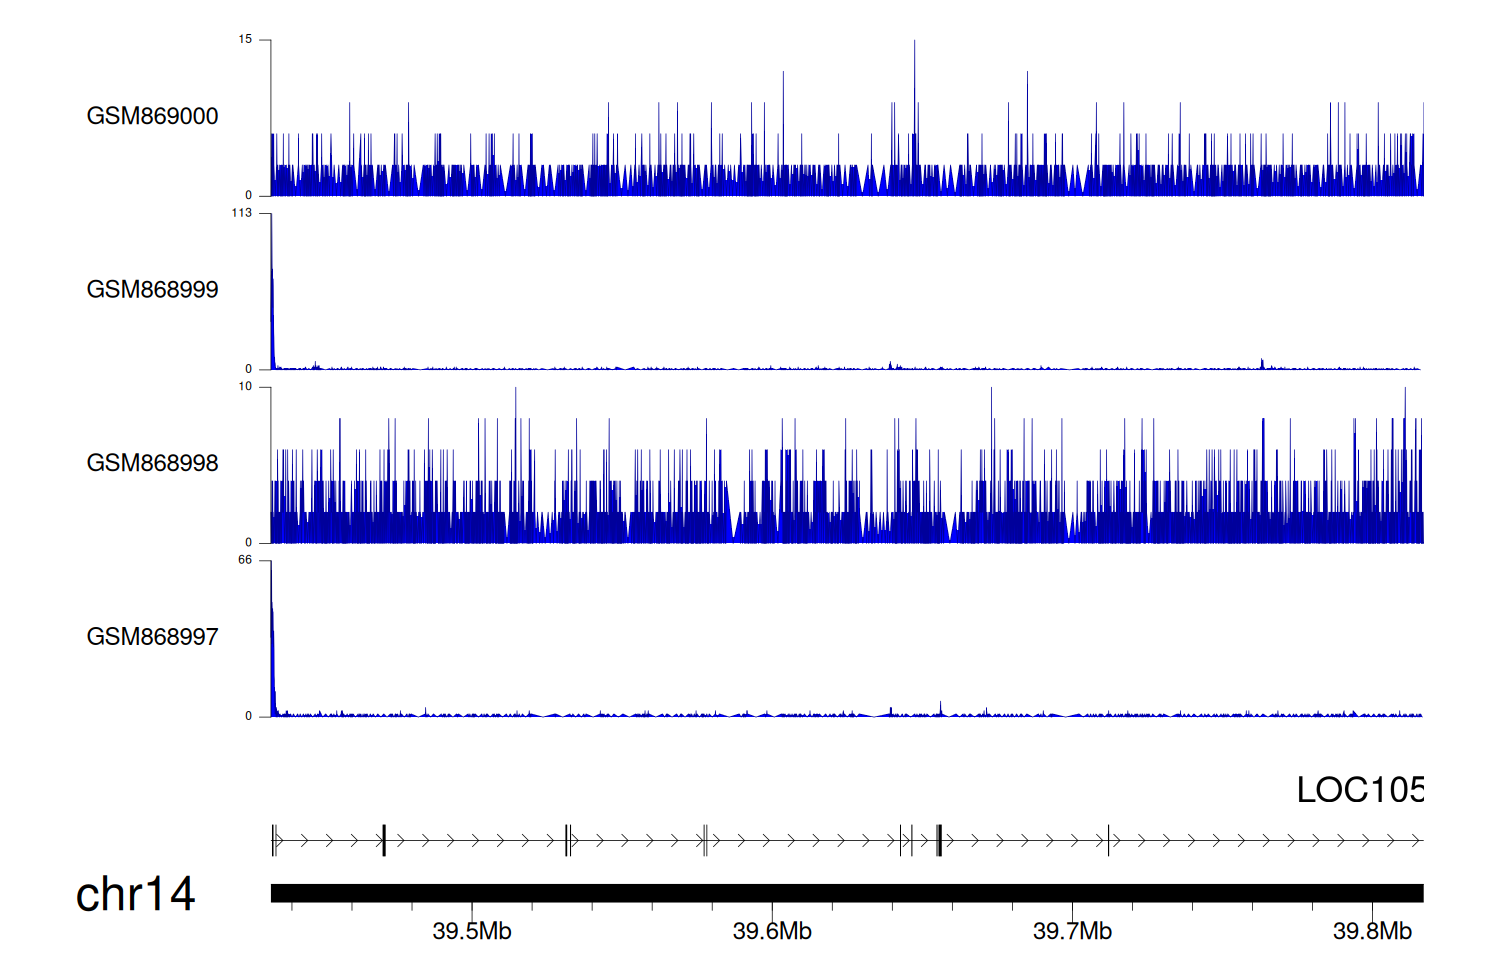Image resolution: width=1500 pixels, height=980 pixels.
Task: Select the LOC105 gene name label
Action: pyautogui.click(x=1359, y=790)
